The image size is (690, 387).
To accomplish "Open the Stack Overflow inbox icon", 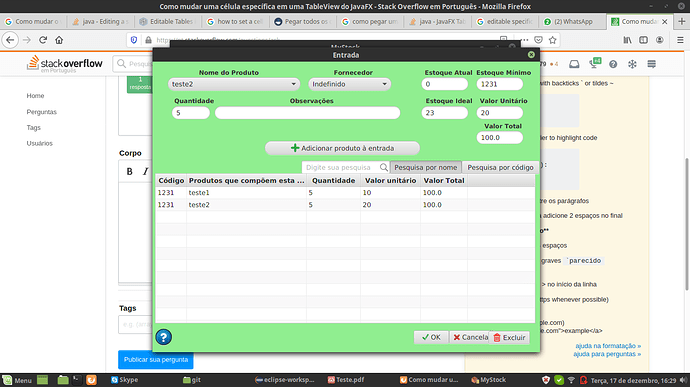I will tap(574, 64).
